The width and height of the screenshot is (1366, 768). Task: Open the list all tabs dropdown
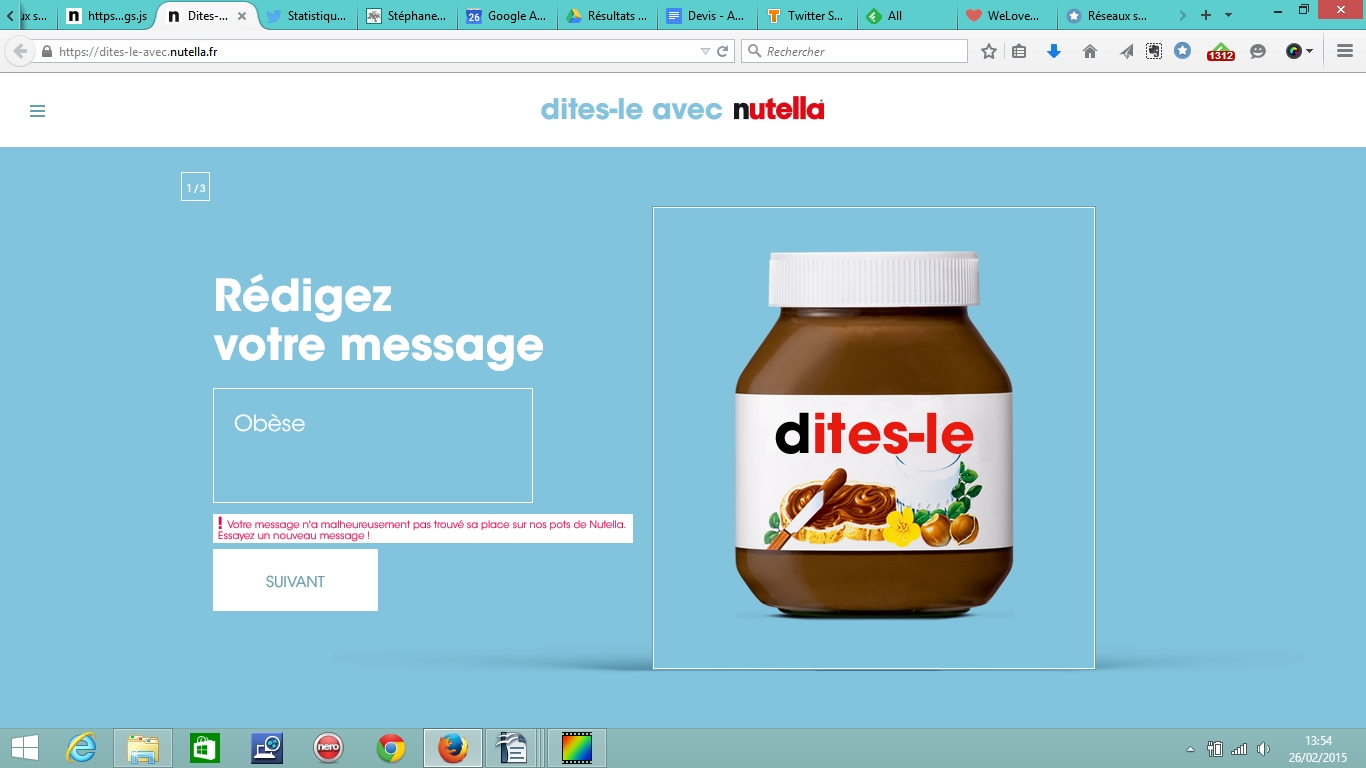(1229, 15)
